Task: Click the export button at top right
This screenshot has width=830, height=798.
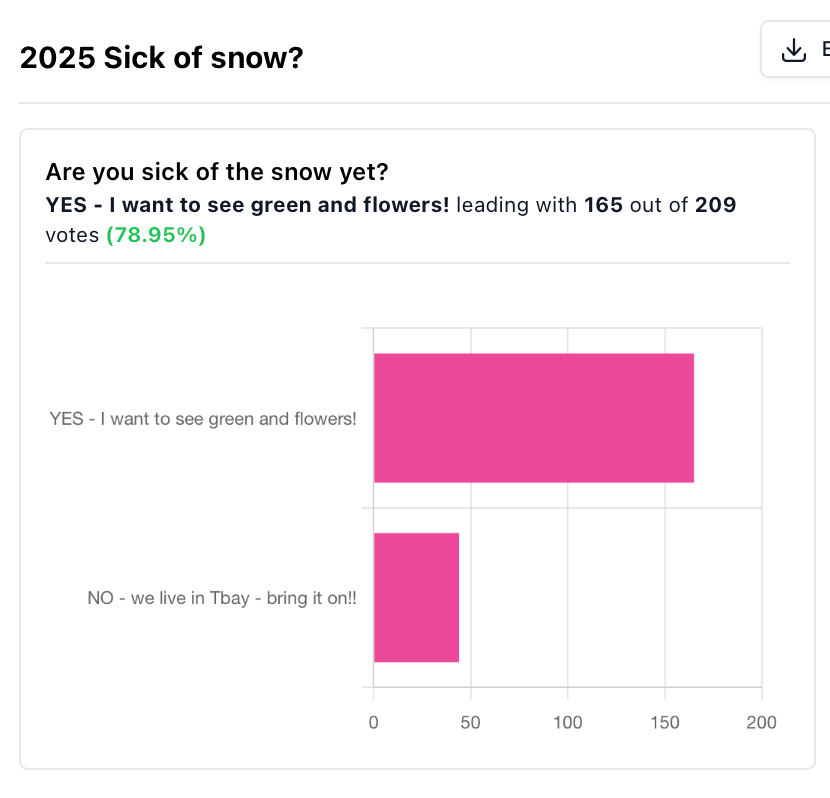Action: point(796,49)
